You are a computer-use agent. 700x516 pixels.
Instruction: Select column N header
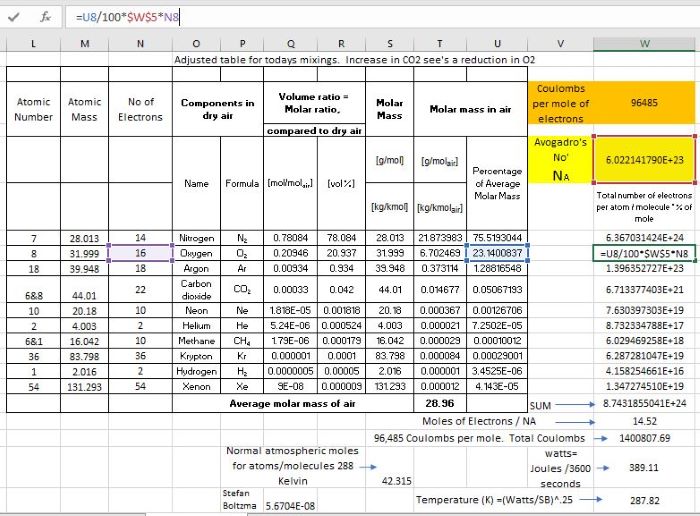point(140,44)
